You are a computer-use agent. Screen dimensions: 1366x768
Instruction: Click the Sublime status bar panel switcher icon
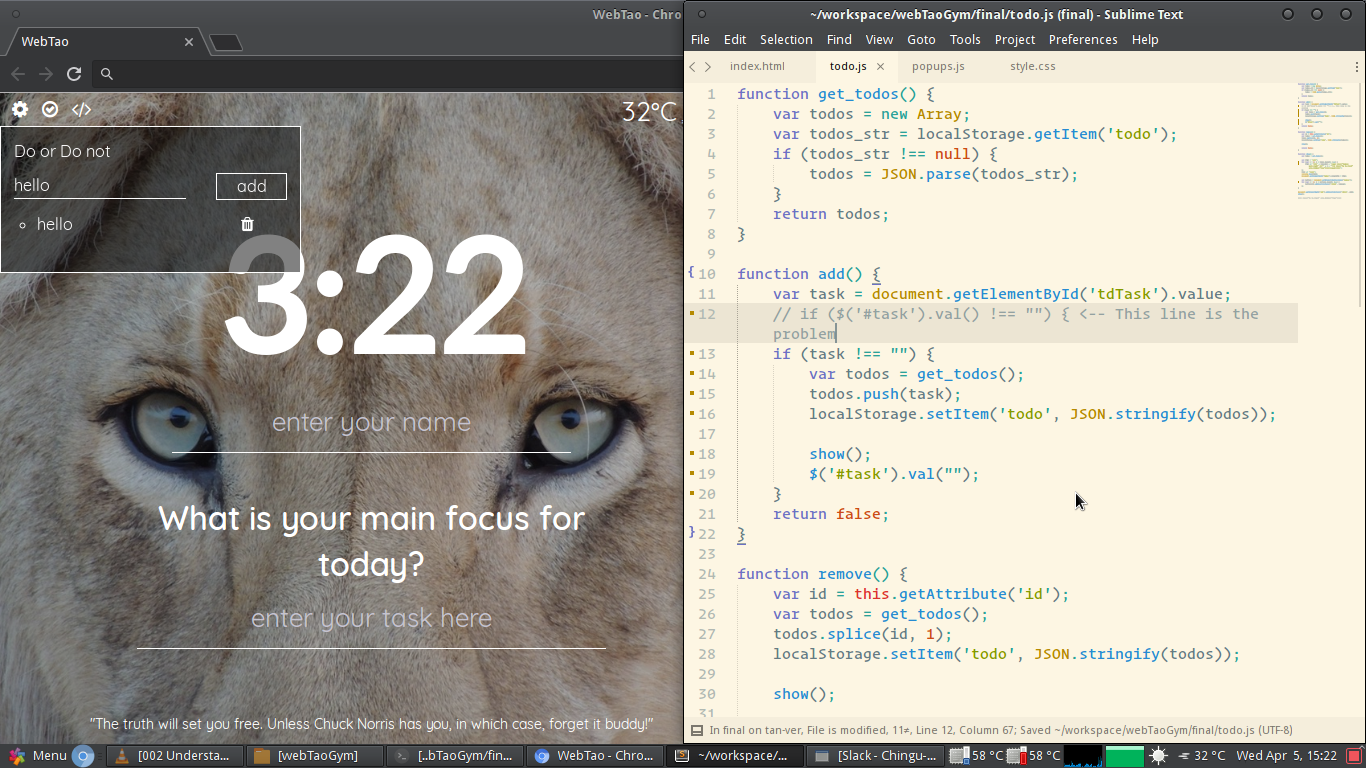click(x=697, y=730)
